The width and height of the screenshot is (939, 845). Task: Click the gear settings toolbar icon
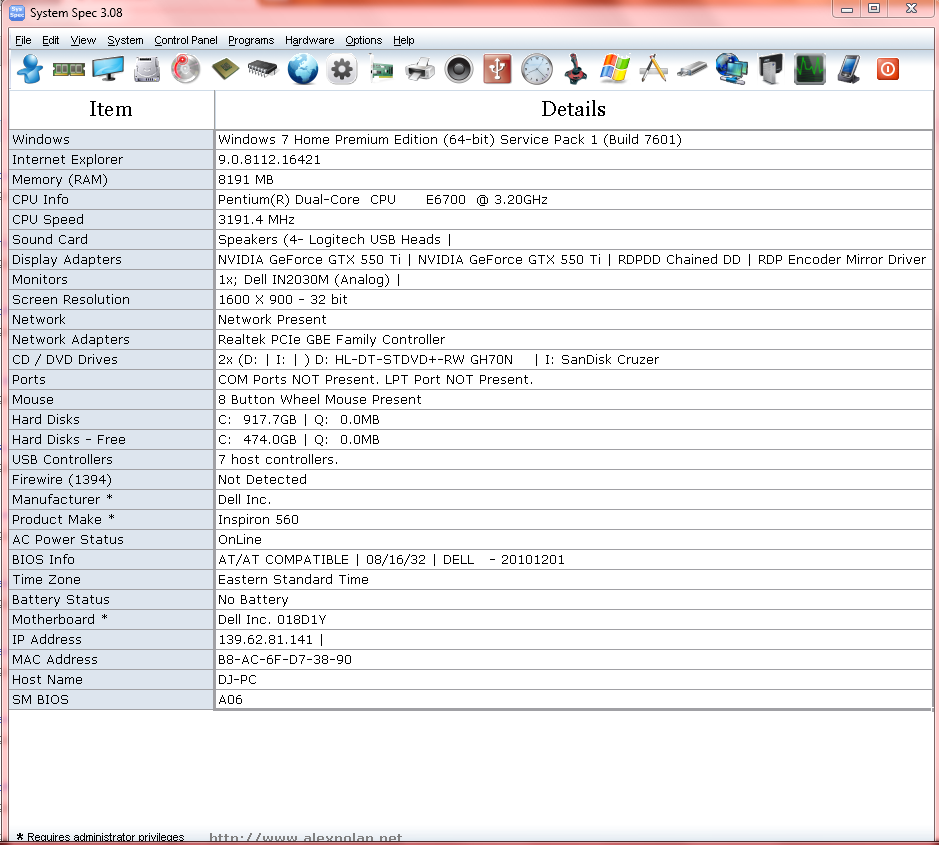pyautogui.click(x=342, y=69)
